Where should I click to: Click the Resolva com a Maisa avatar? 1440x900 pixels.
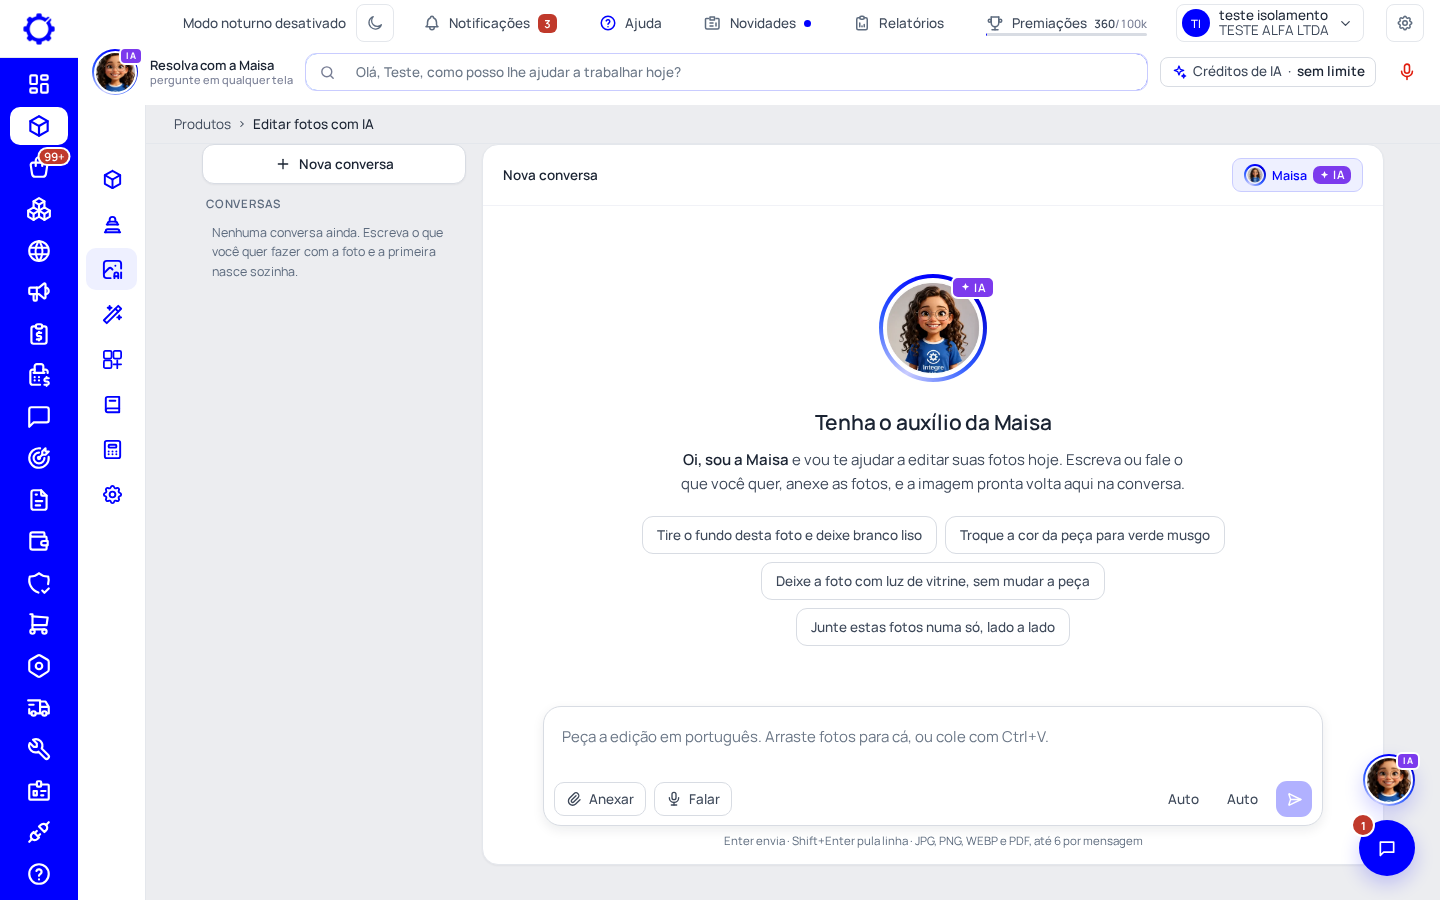[115, 72]
